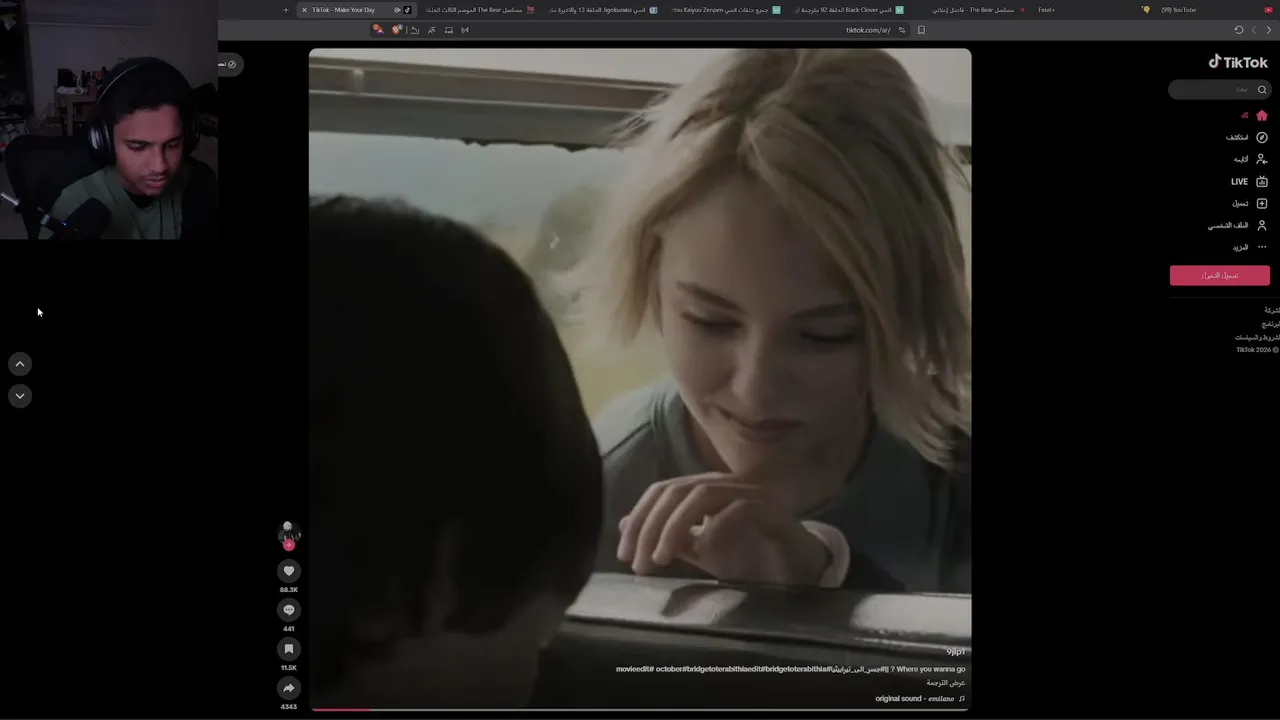
Task: Follow creator via red plus badge
Action: pos(289,545)
